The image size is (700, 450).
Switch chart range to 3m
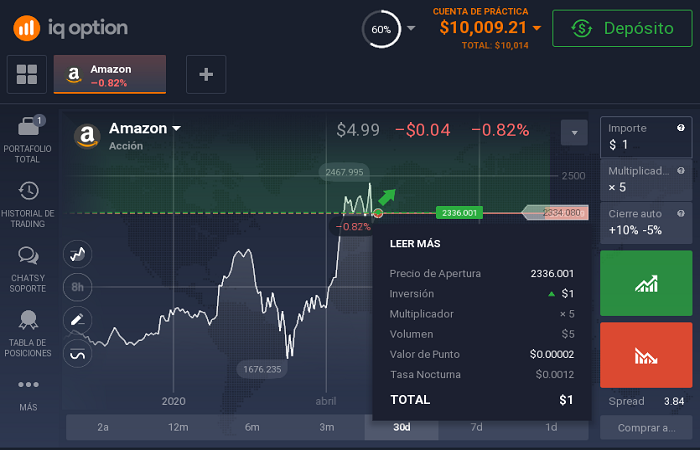pyautogui.click(x=327, y=427)
